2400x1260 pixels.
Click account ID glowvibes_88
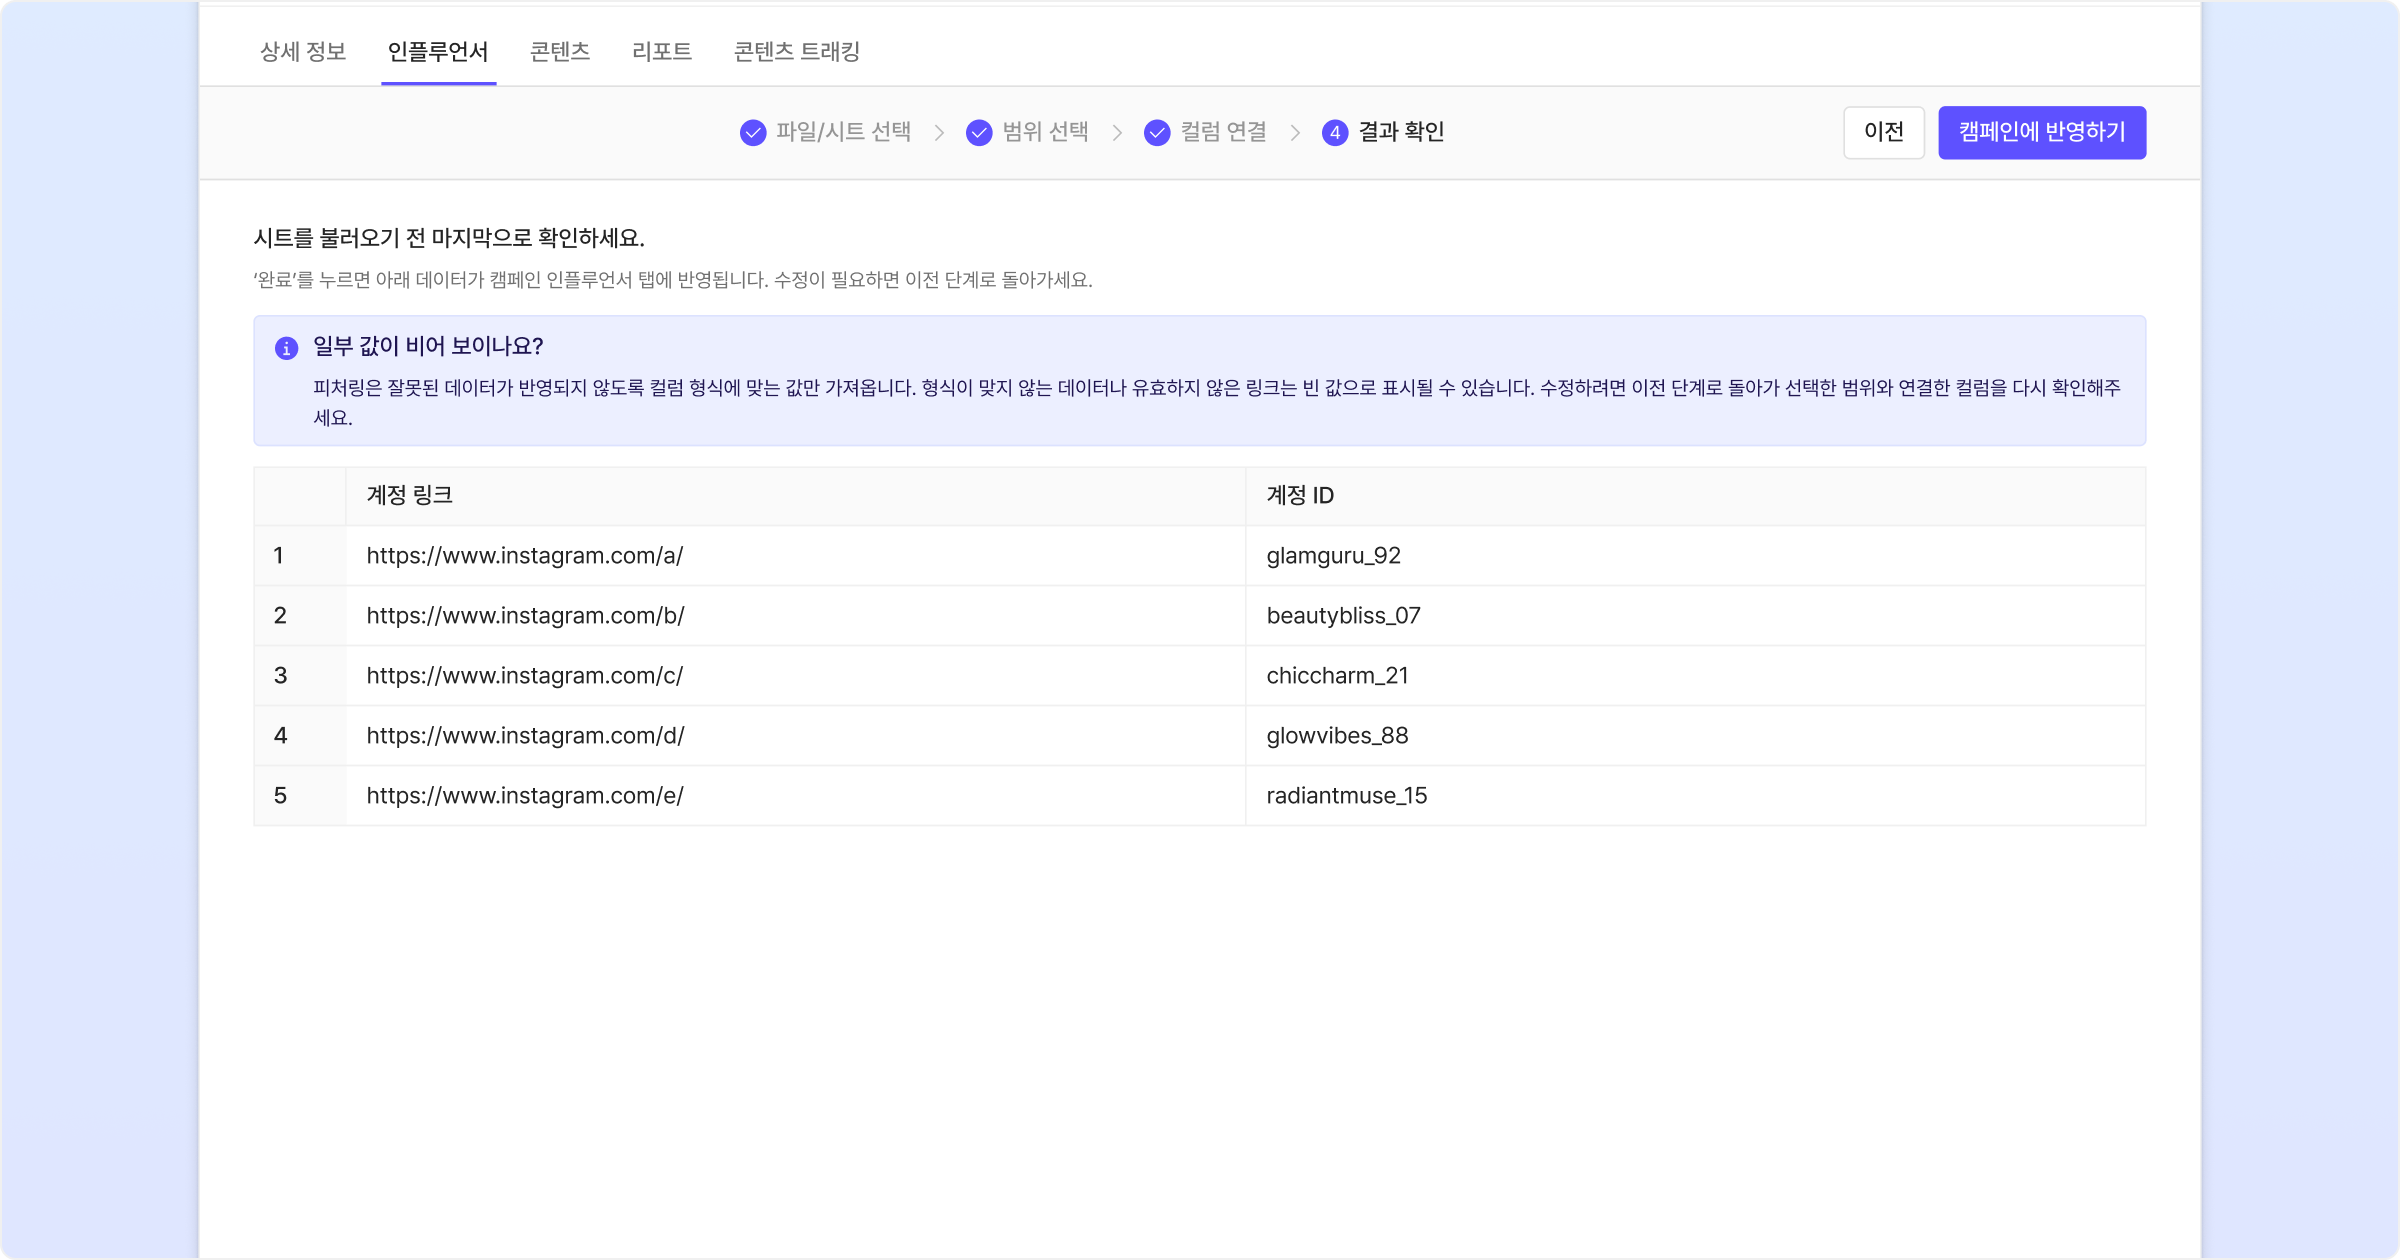pos(1338,736)
